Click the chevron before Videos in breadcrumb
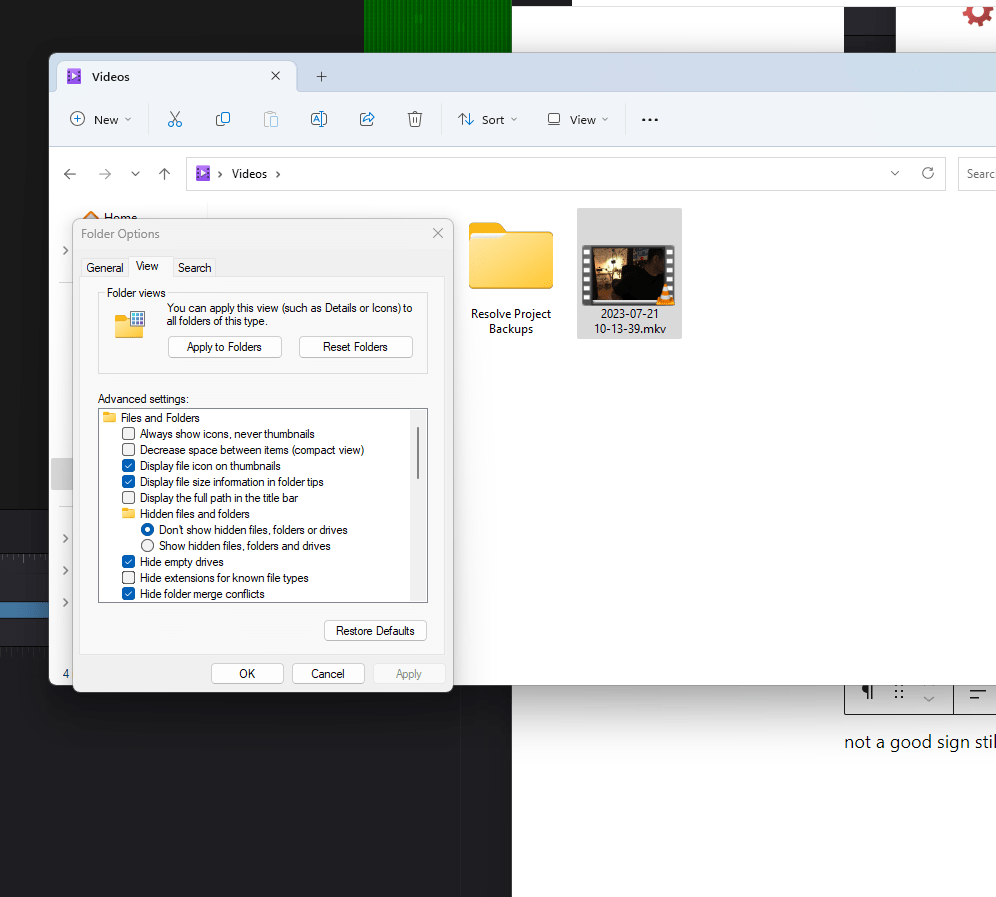 [x=220, y=174]
